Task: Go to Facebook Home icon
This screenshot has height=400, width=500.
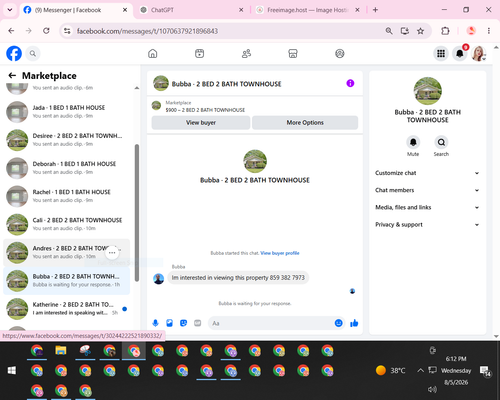Action: click(x=153, y=53)
